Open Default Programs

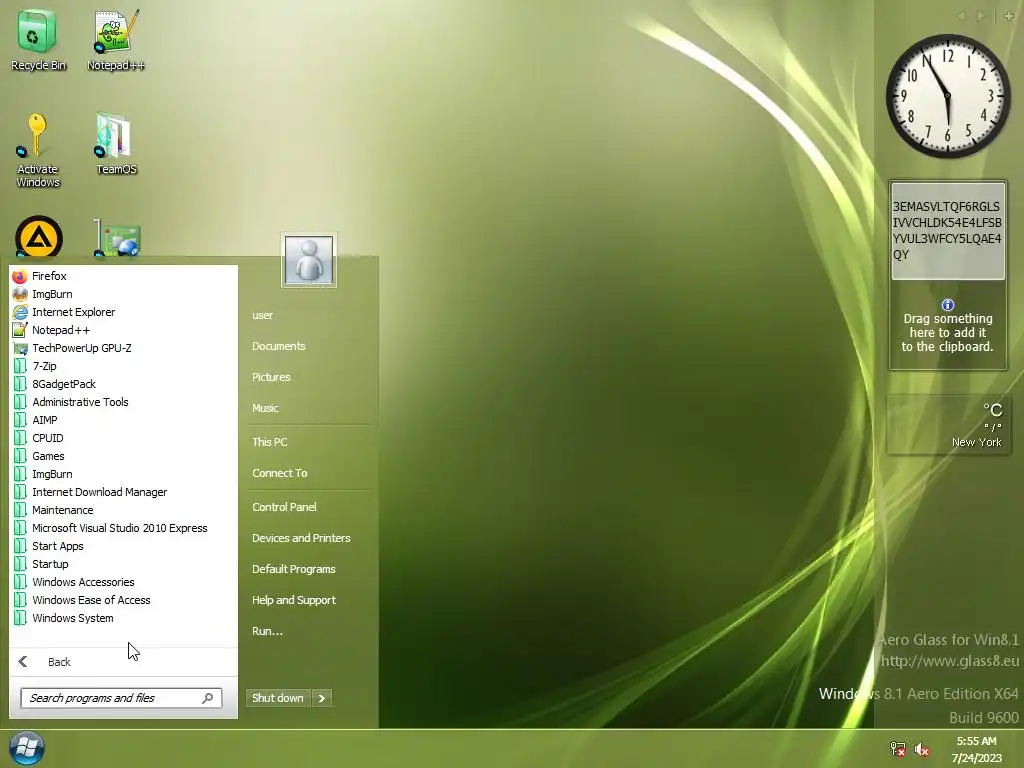[x=294, y=569]
